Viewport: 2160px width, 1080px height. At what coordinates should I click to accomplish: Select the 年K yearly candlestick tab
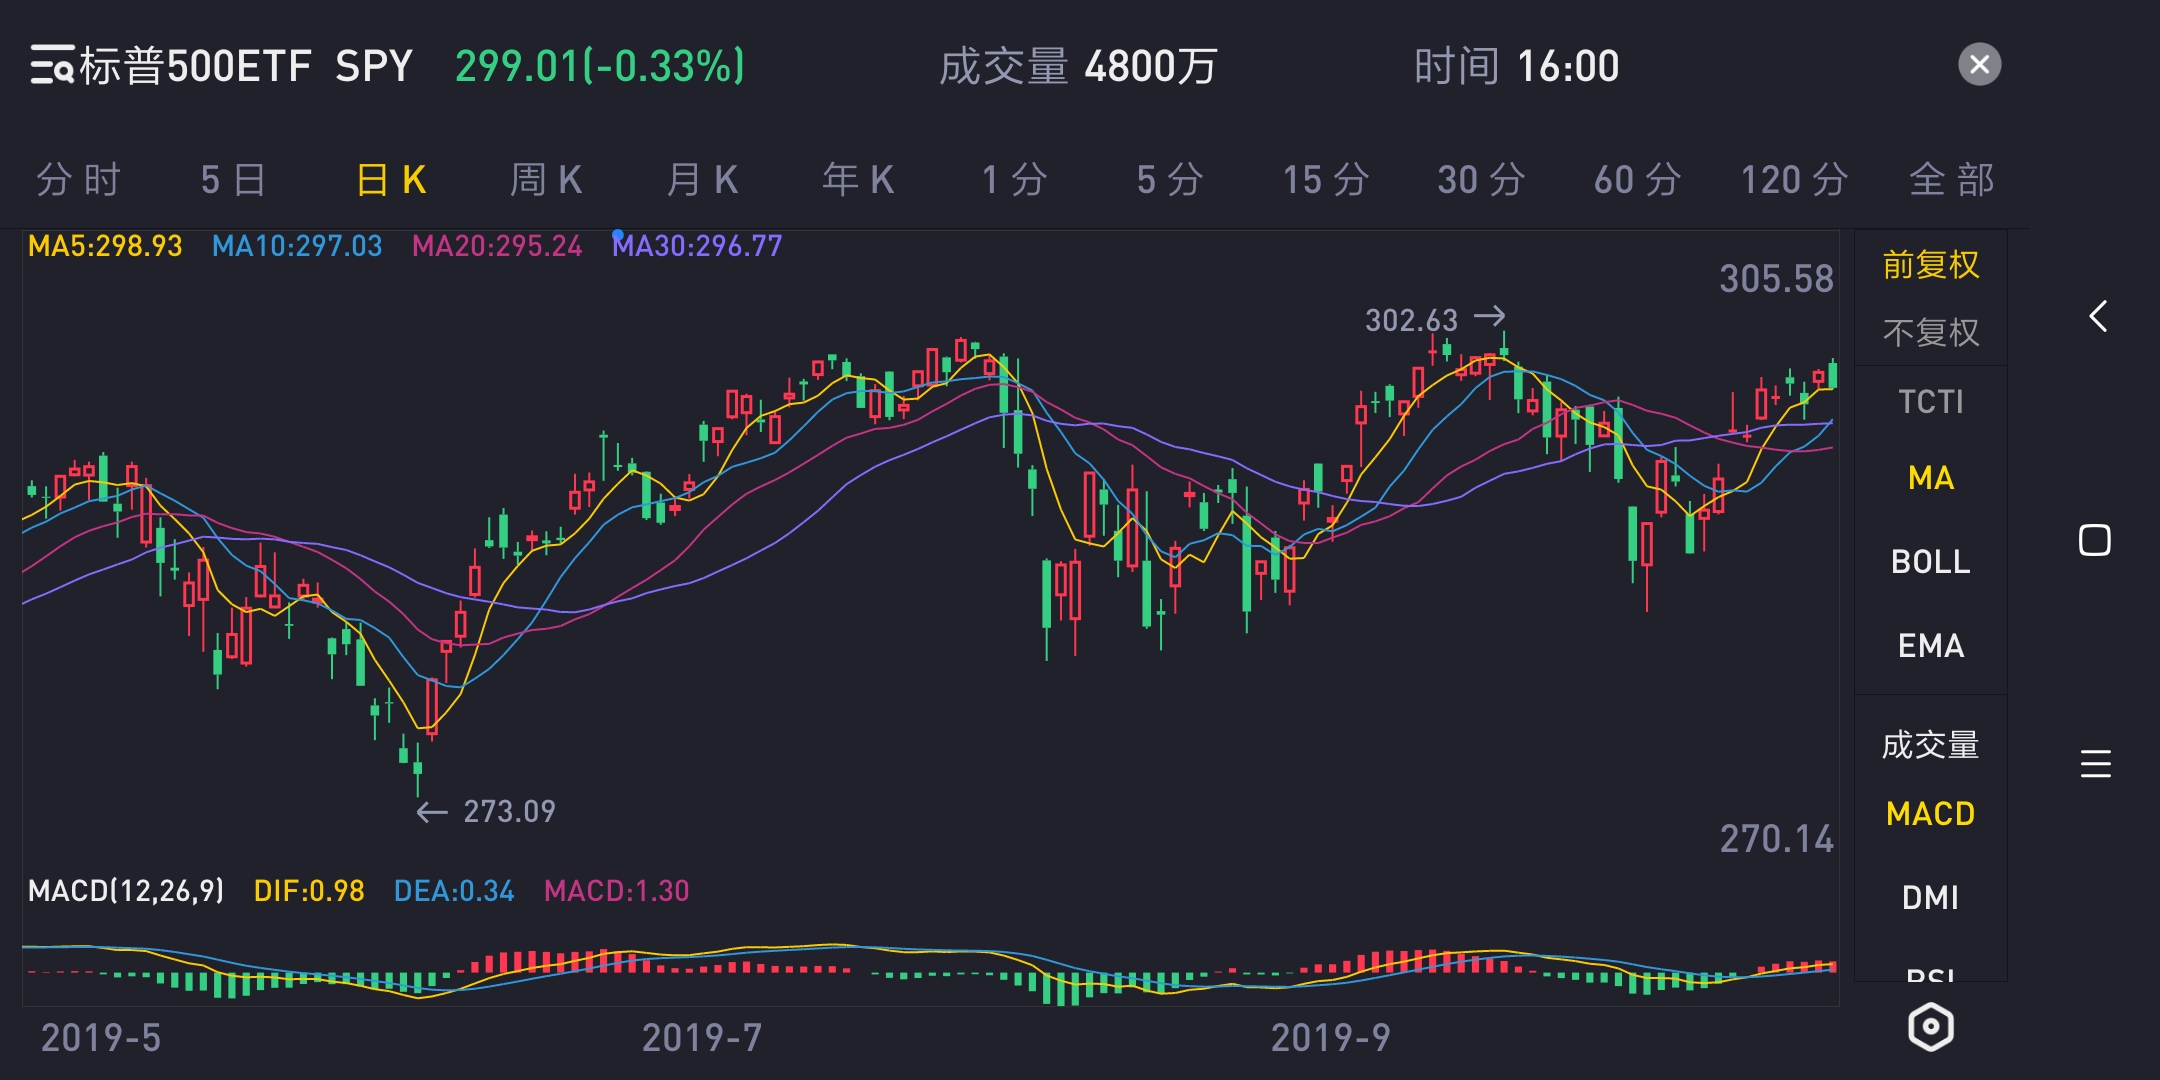click(x=858, y=180)
